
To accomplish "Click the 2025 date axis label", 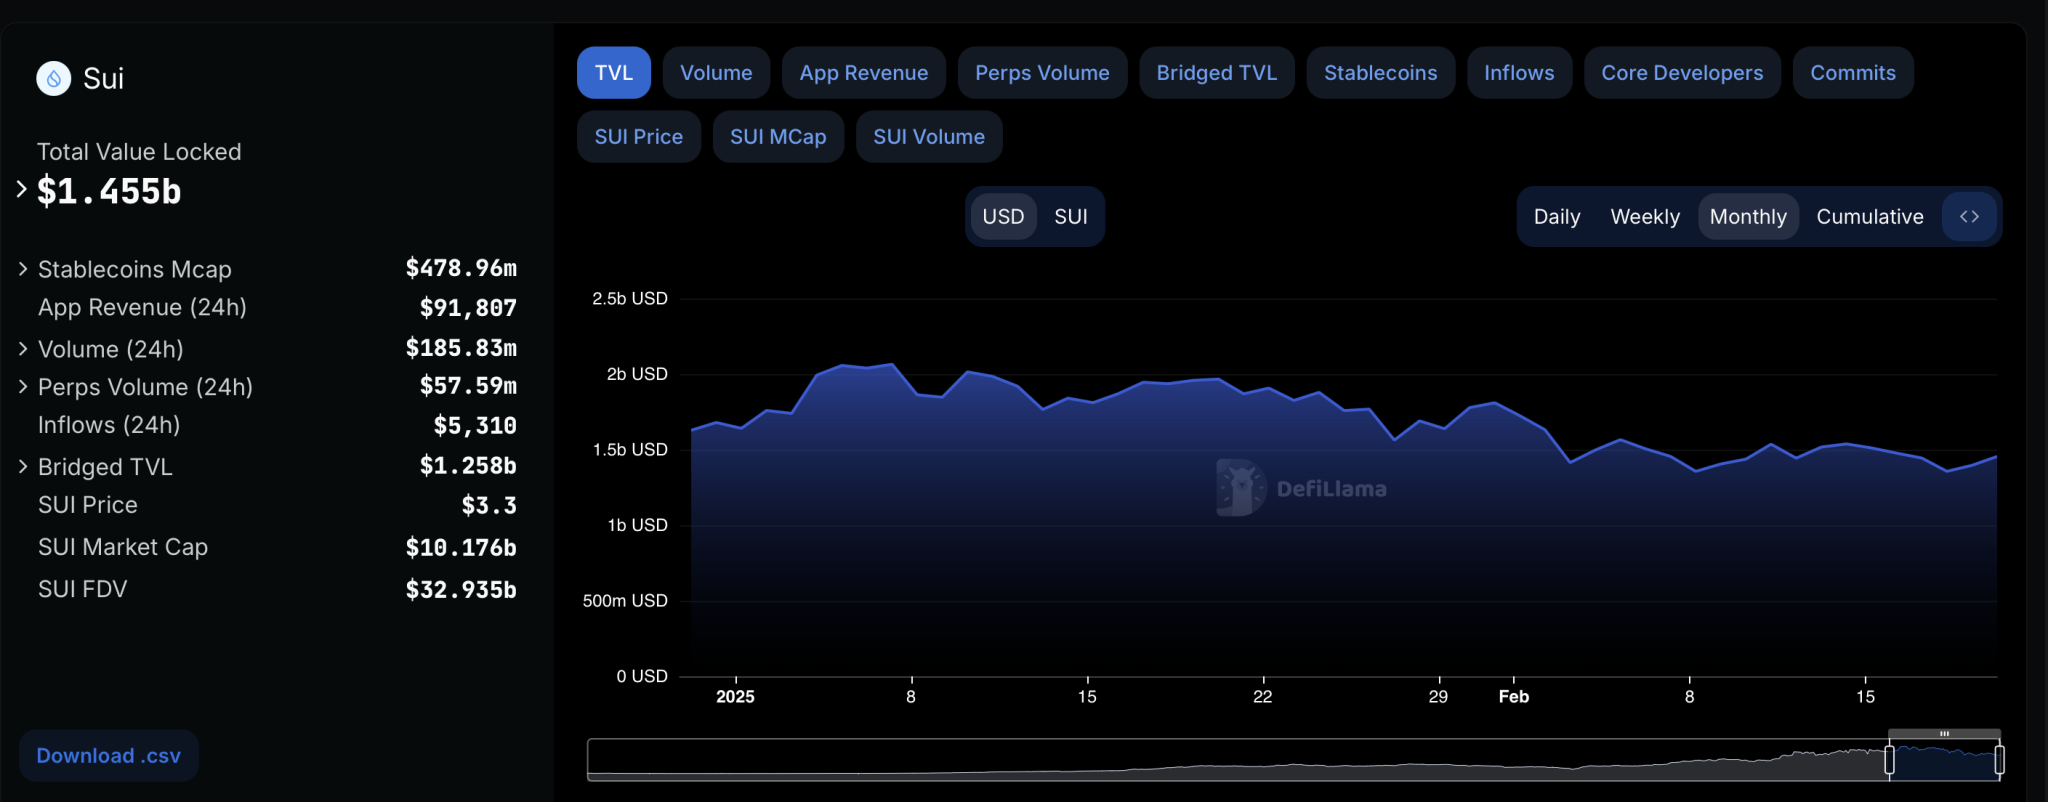I will coord(735,697).
